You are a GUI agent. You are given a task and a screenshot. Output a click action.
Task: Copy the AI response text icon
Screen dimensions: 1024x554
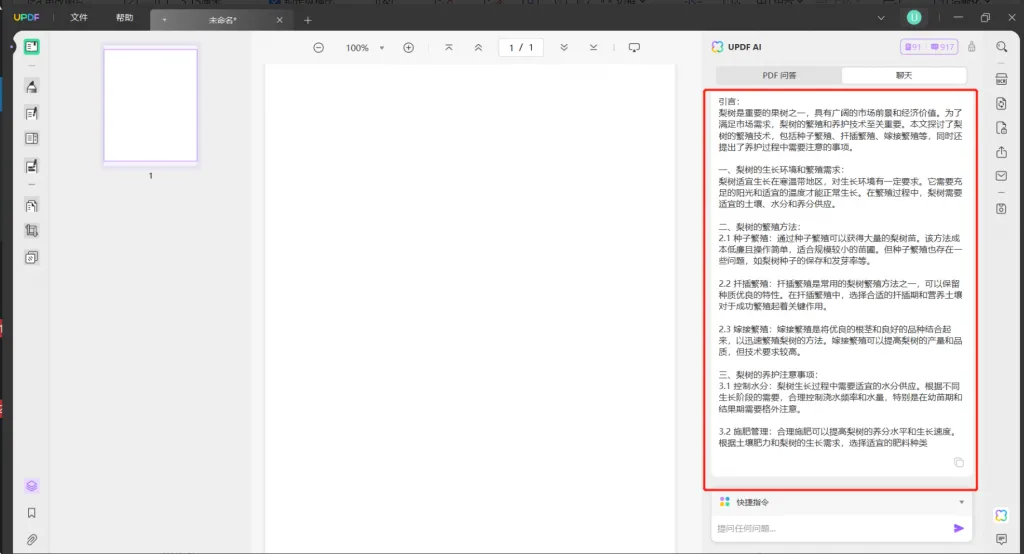pos(958,463)
